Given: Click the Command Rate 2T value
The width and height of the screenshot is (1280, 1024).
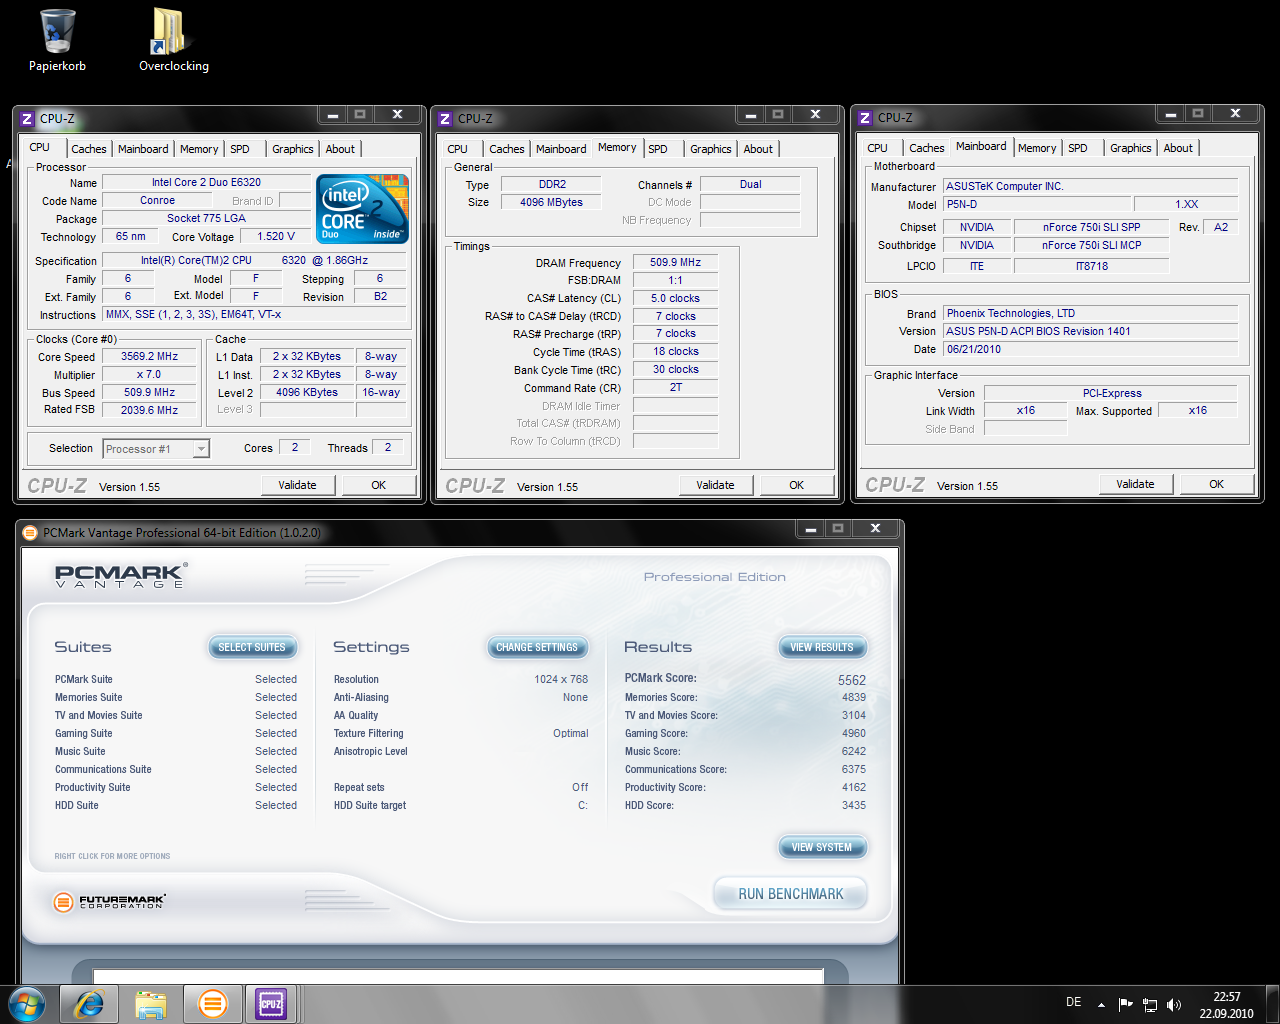Looking at the screenshot, I should point(675,388).
